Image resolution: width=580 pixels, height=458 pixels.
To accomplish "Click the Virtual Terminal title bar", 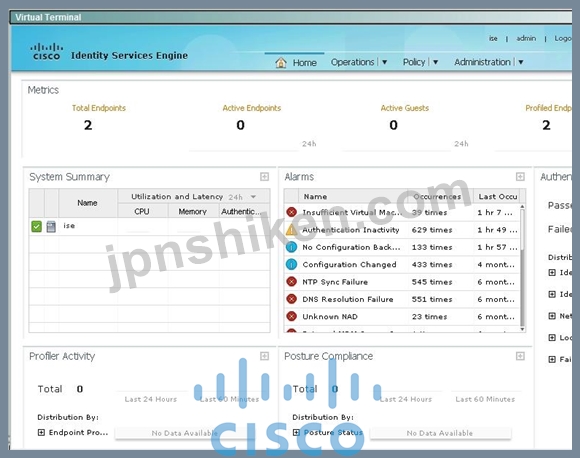I will (x=291, y=17).
